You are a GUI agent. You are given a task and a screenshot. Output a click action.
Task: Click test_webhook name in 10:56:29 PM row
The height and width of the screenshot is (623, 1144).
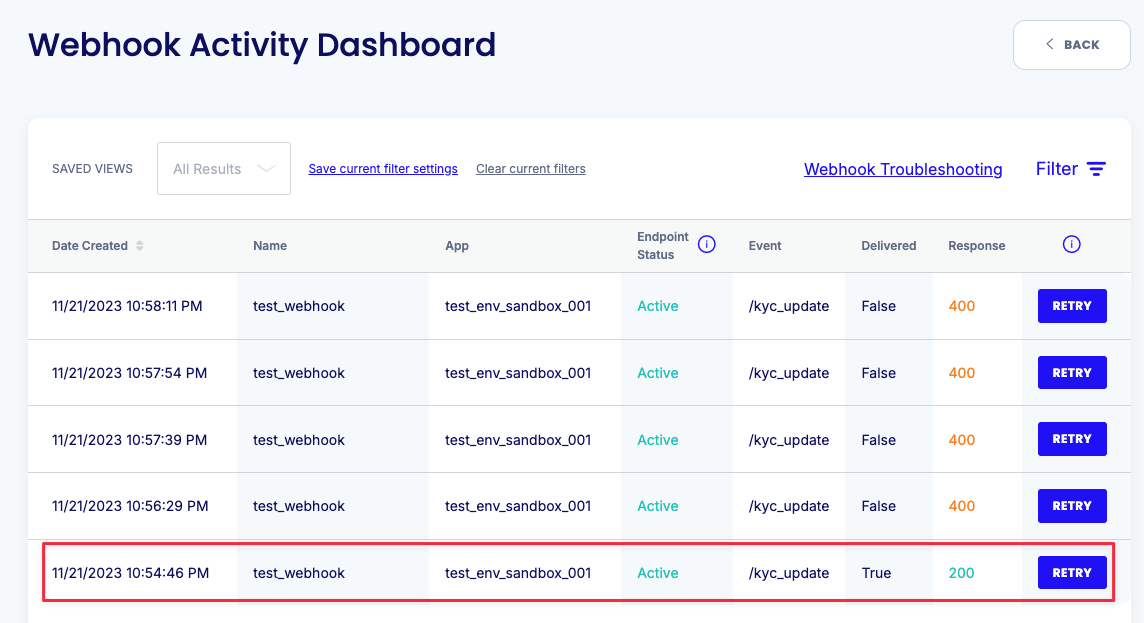(298, 506)
